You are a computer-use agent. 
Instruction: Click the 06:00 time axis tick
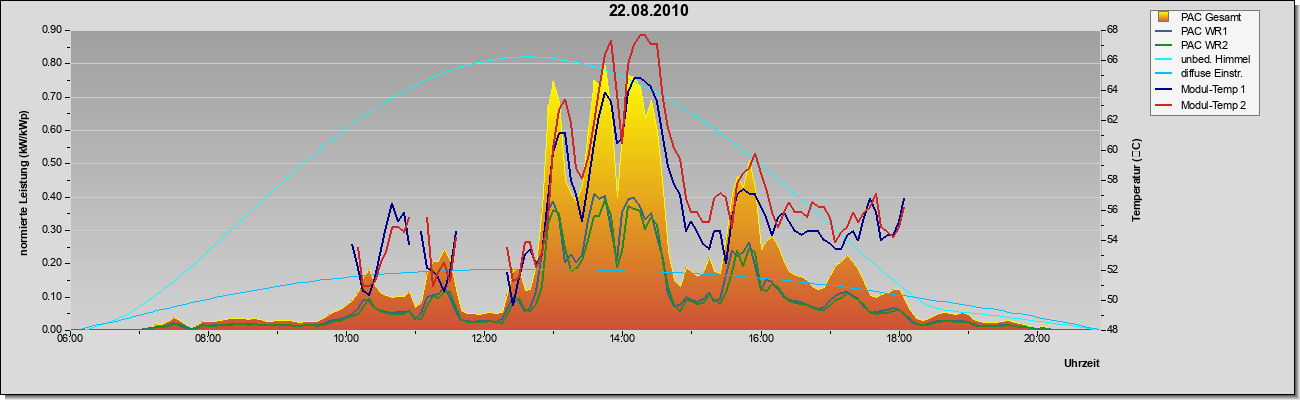coord(69,339)
